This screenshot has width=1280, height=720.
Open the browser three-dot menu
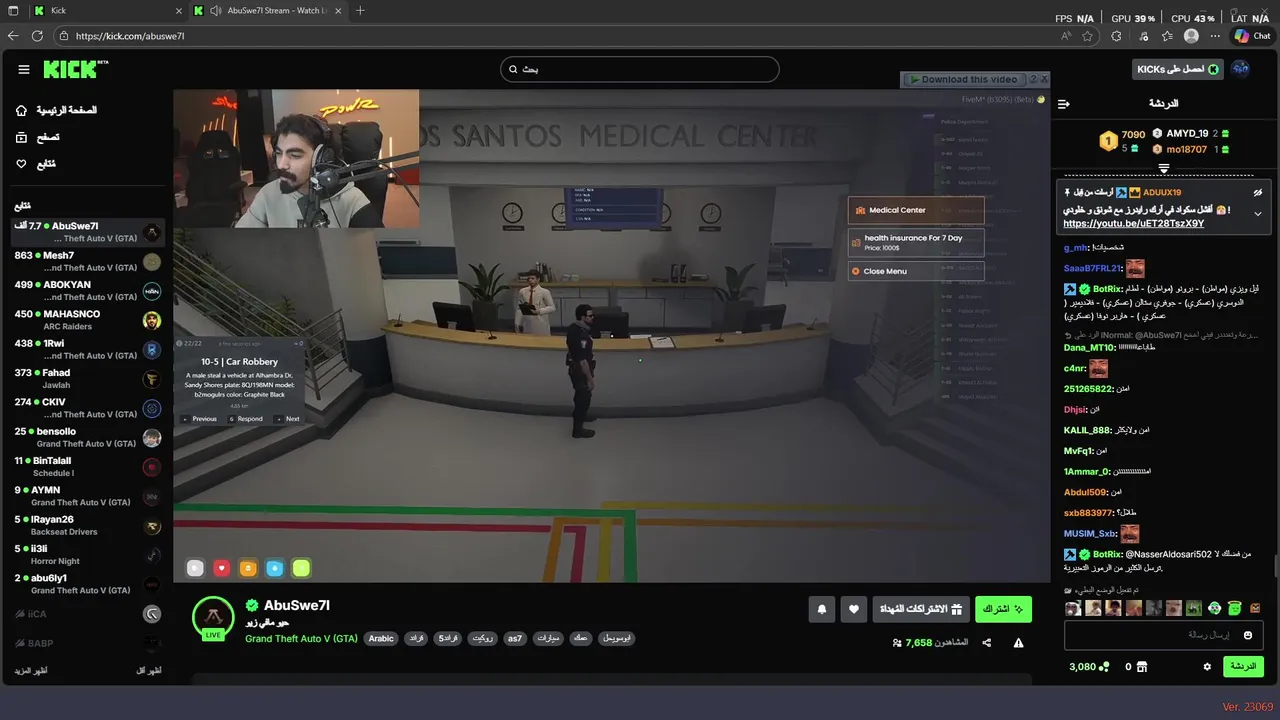coord(1215,35)
